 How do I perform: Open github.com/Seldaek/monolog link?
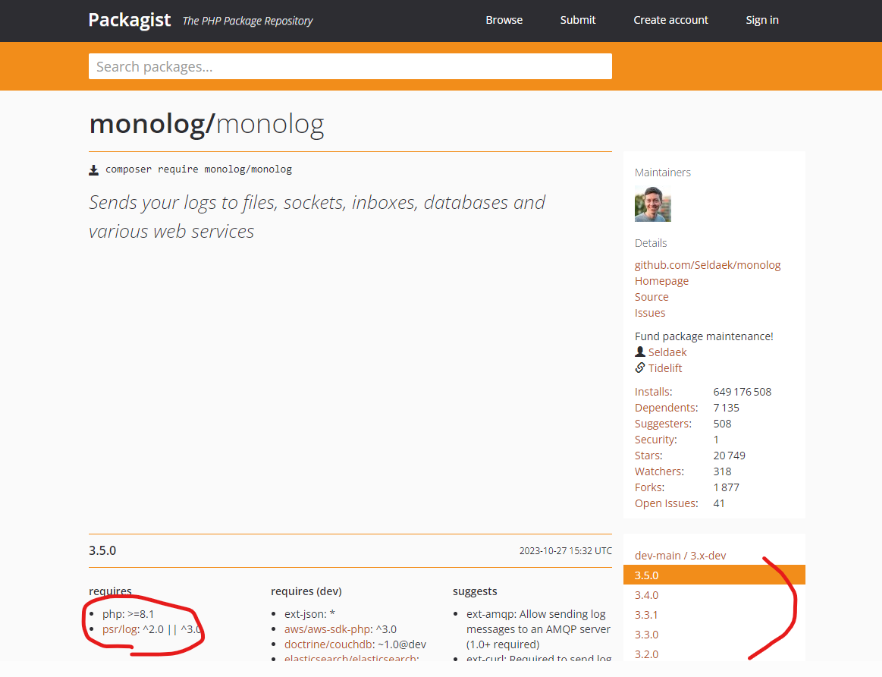tap(708, 265)
